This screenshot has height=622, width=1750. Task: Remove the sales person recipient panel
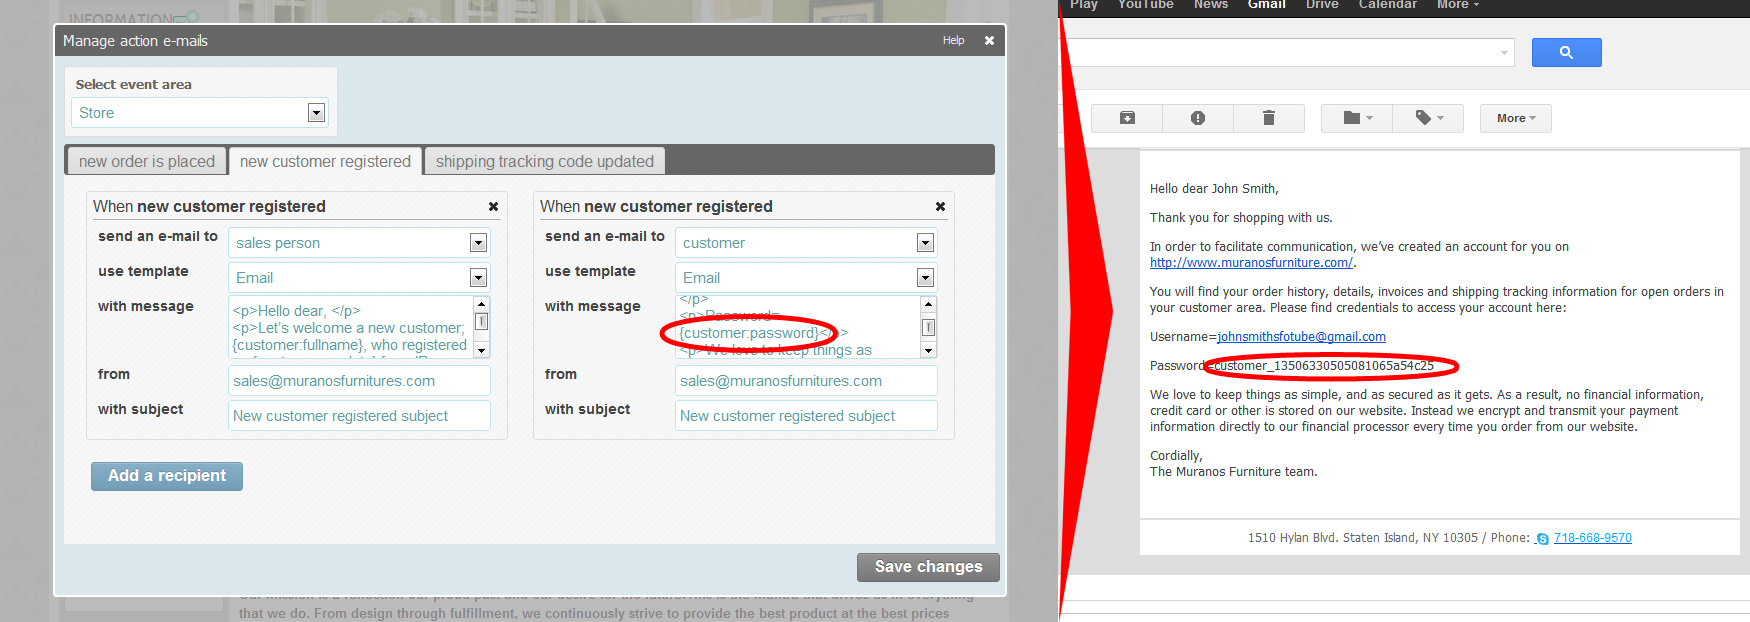pyautogui.click(x=493, y=206)
